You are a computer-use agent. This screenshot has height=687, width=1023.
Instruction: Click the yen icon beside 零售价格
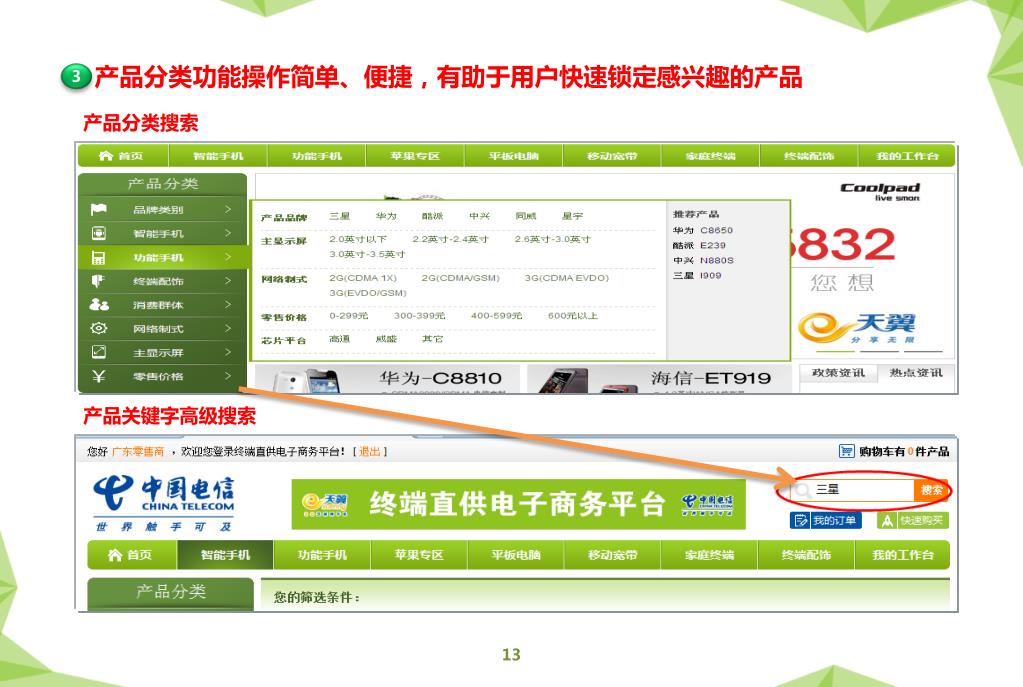pyautogui.click(x=99, y=376)
